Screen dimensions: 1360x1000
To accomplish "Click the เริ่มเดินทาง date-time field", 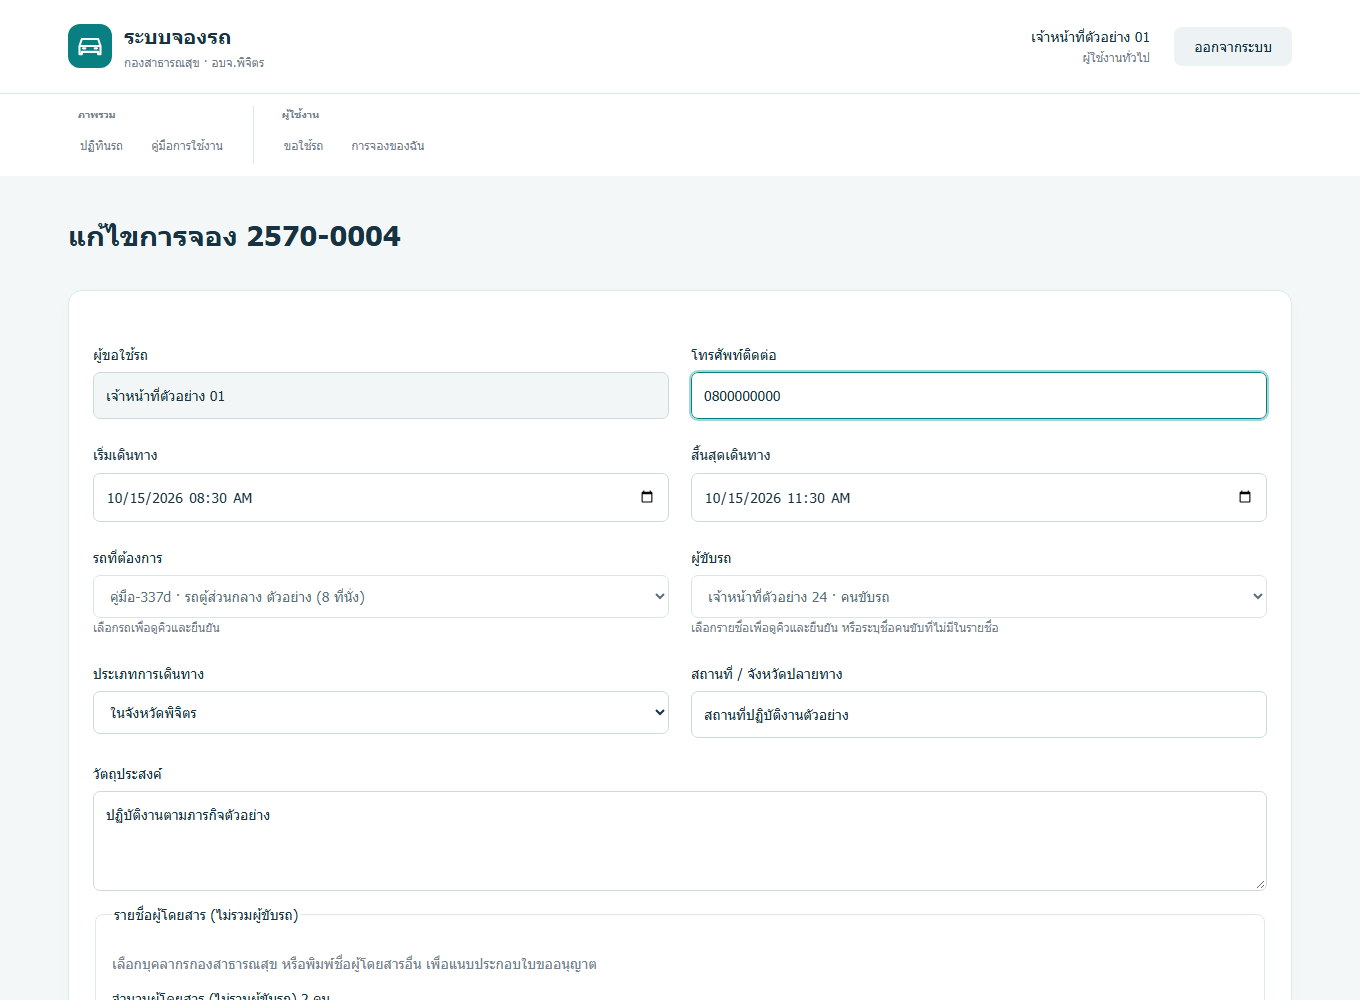I will pos(381,497).
